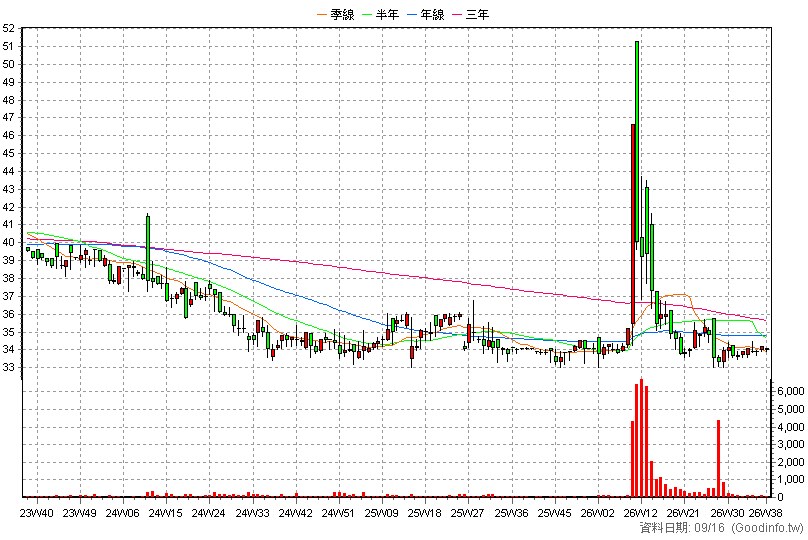Click the x-axis label 24W51
This screenshot has height=540, width=808.
pos(338,513)
